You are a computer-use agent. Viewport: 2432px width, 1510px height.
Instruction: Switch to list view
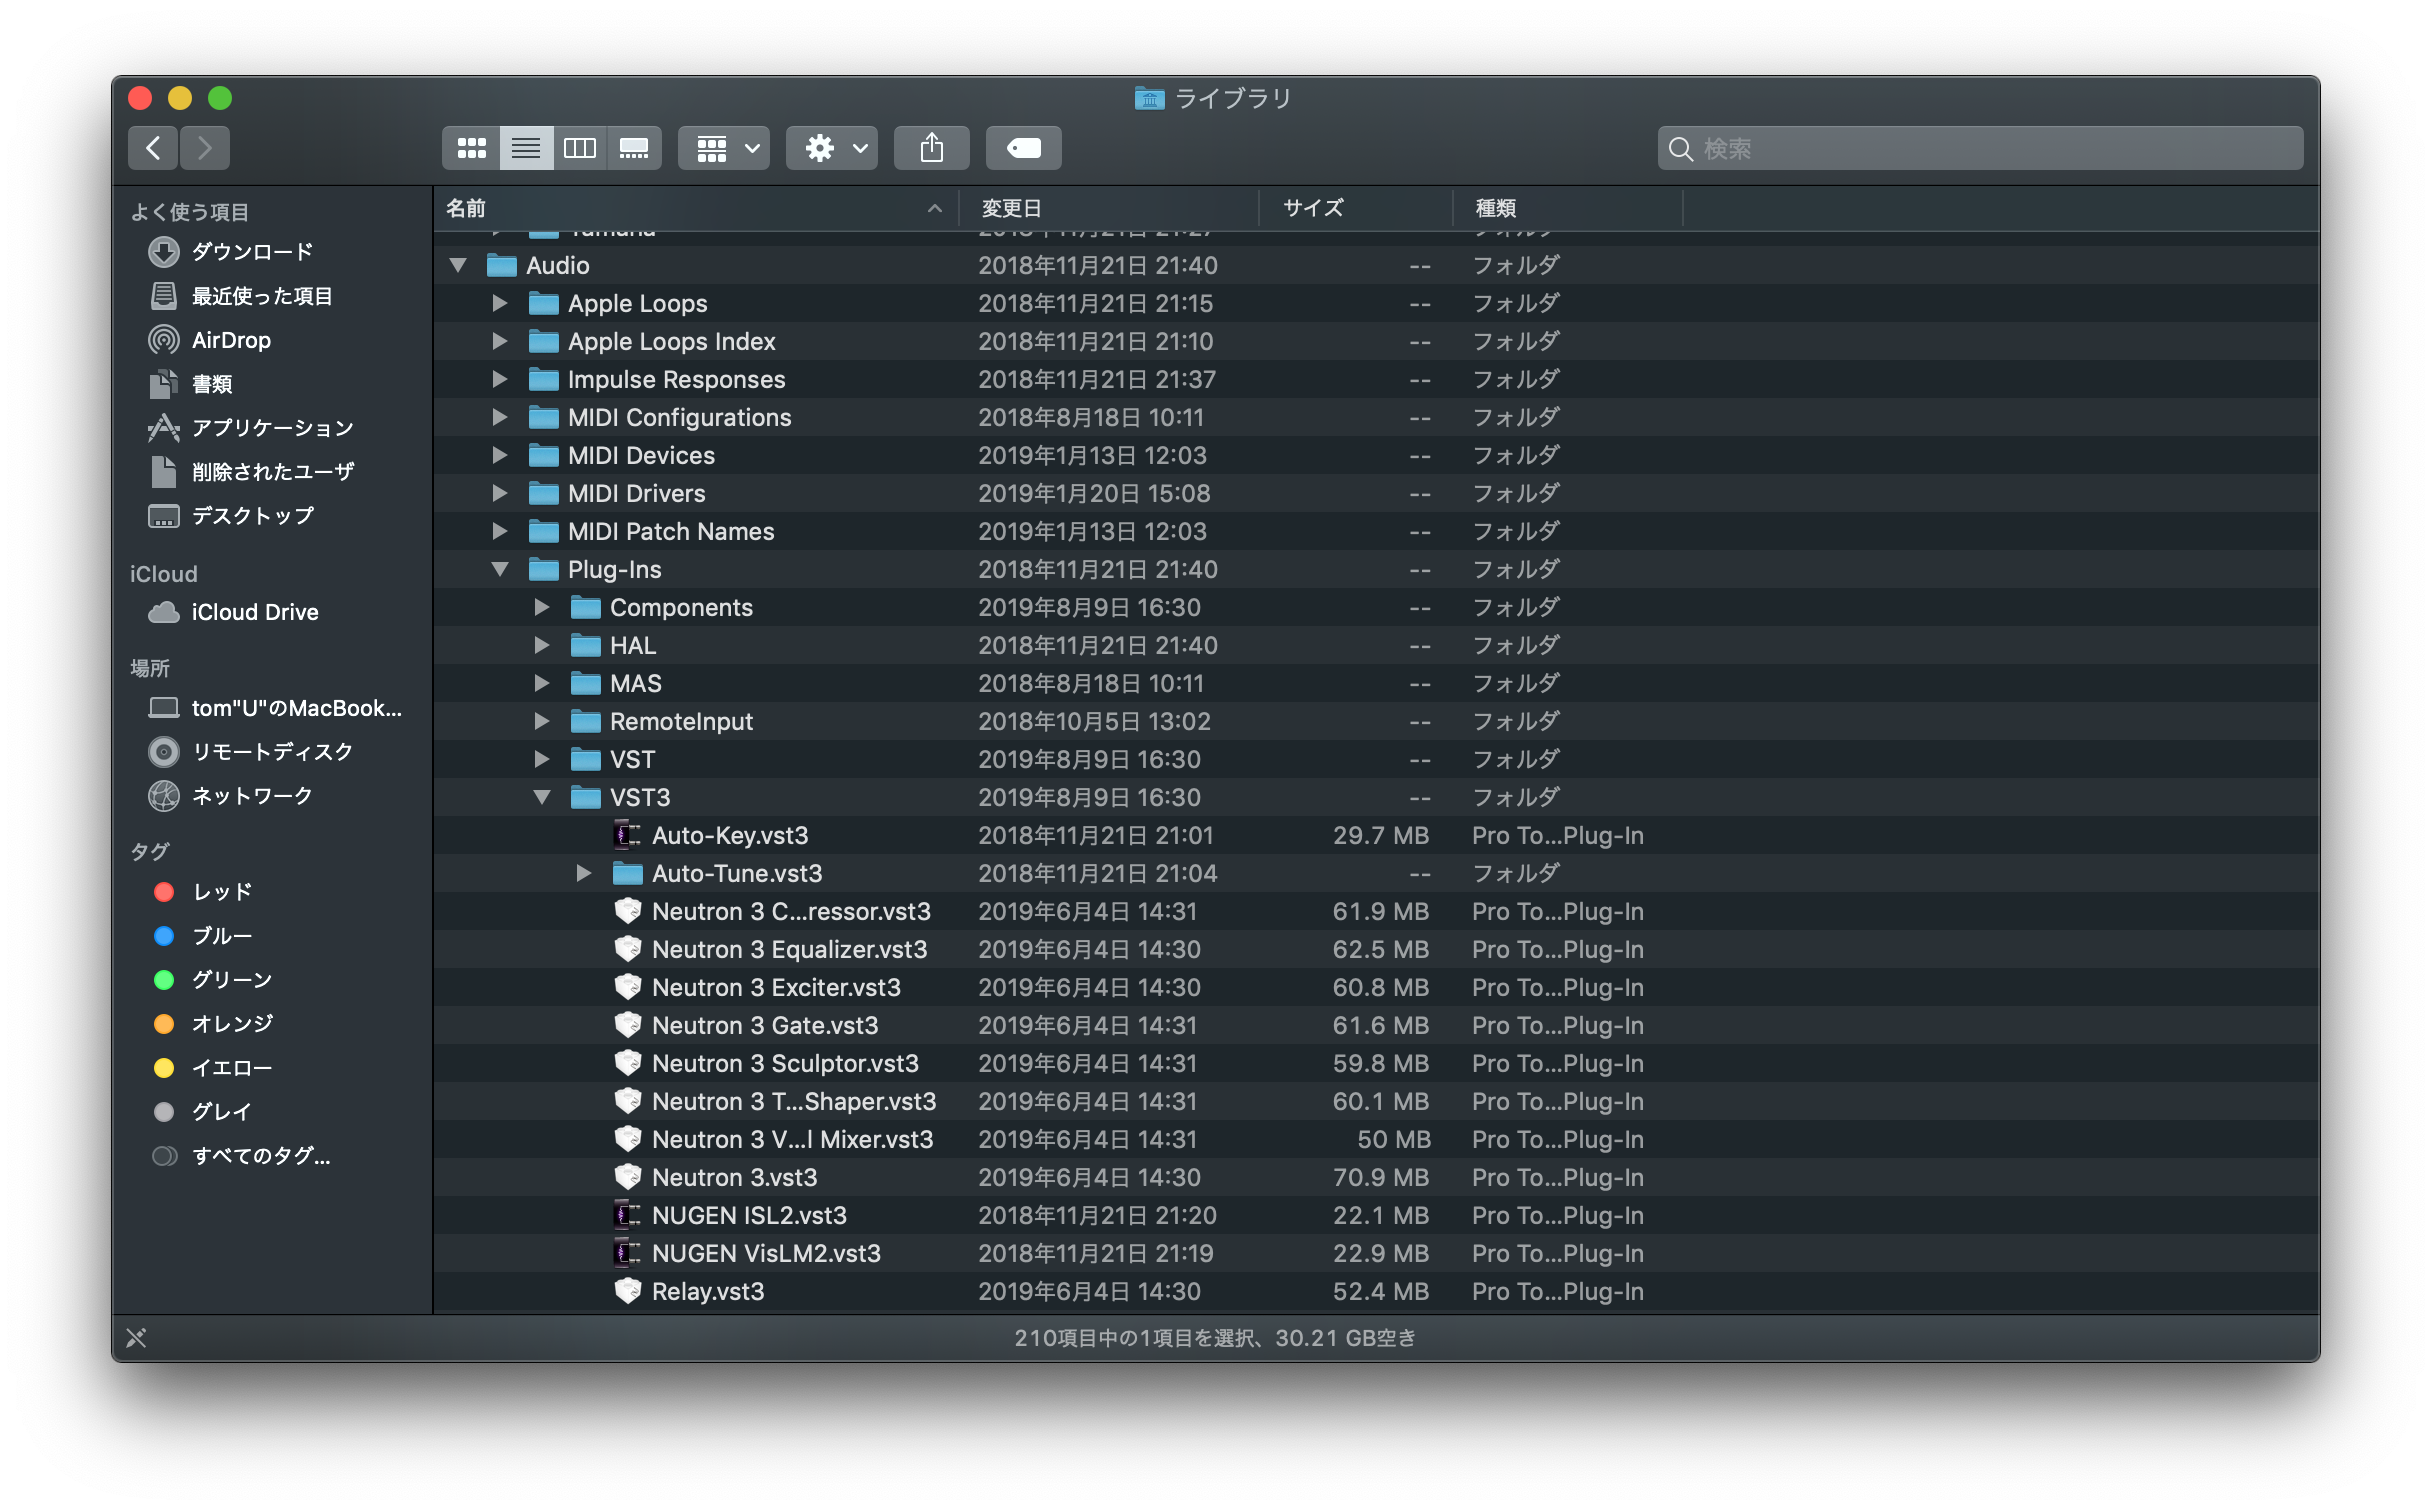pos(526,148)
